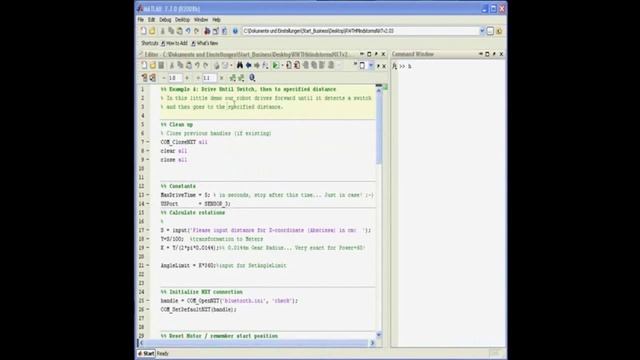Click Undo icon in Editor toolbar

click(x=197, y=65)
